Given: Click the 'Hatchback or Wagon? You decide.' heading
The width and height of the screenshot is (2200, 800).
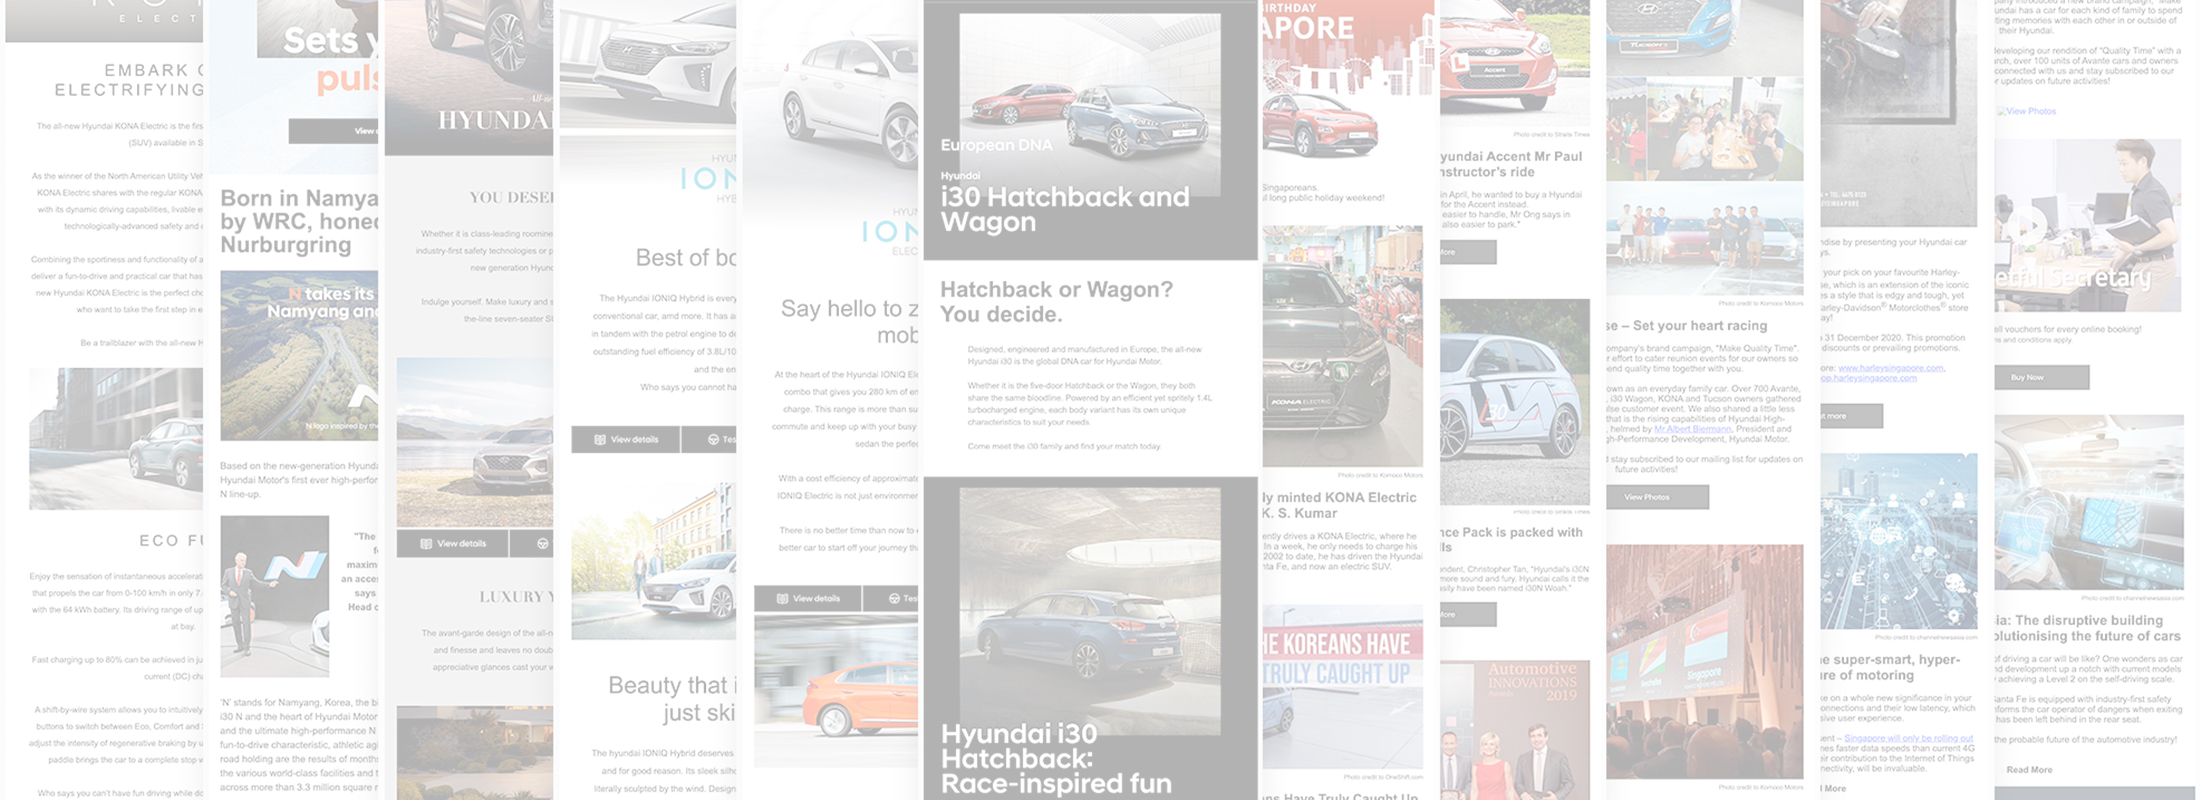Looking at the screenshot, I should [1057, 301].
